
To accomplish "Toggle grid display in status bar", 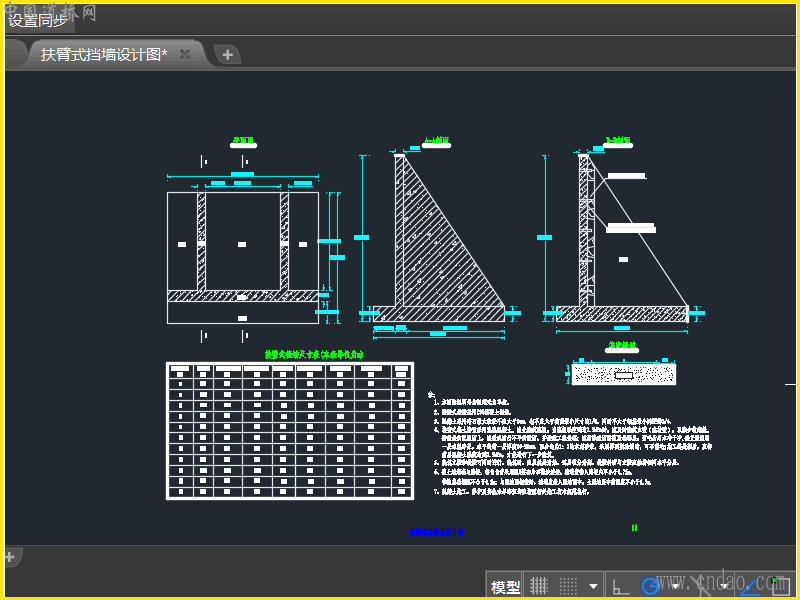I will (x=539, y=586).
